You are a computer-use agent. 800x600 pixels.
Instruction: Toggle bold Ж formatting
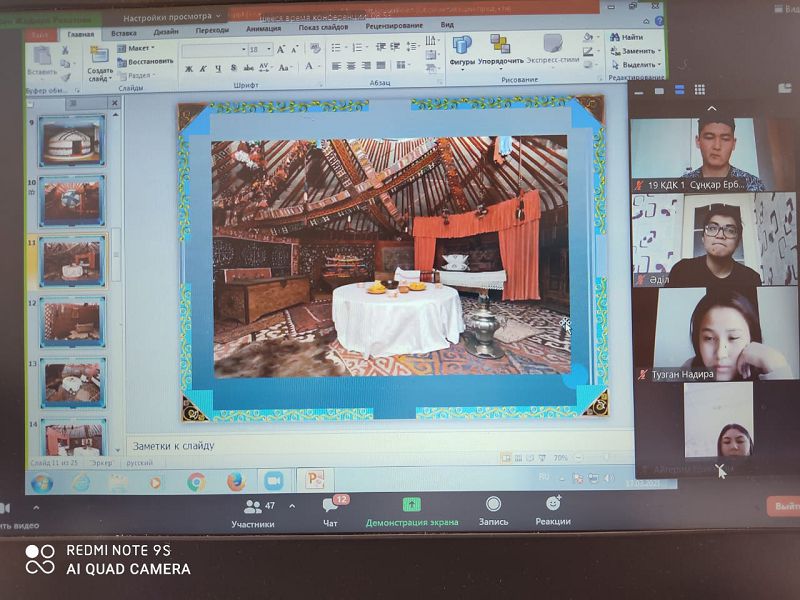click(189, 68)
